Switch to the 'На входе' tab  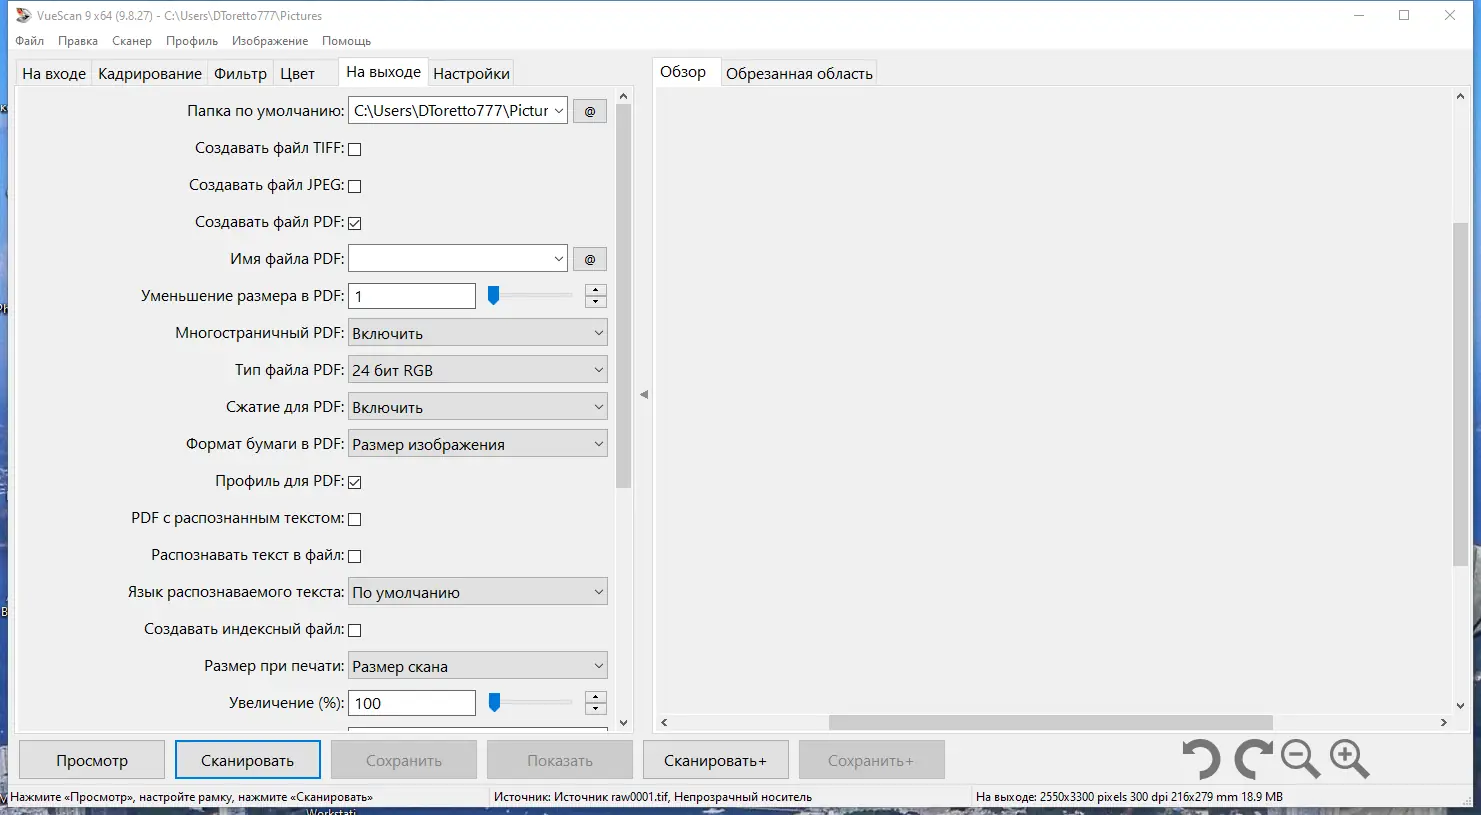point(54,73)
